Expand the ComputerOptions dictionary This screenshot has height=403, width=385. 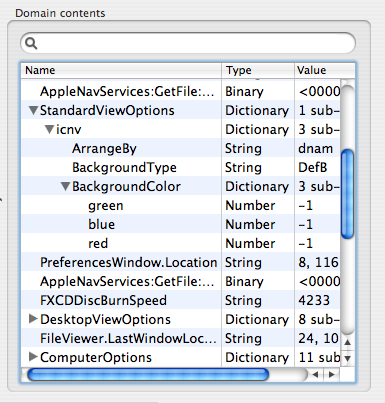point(33,357)
